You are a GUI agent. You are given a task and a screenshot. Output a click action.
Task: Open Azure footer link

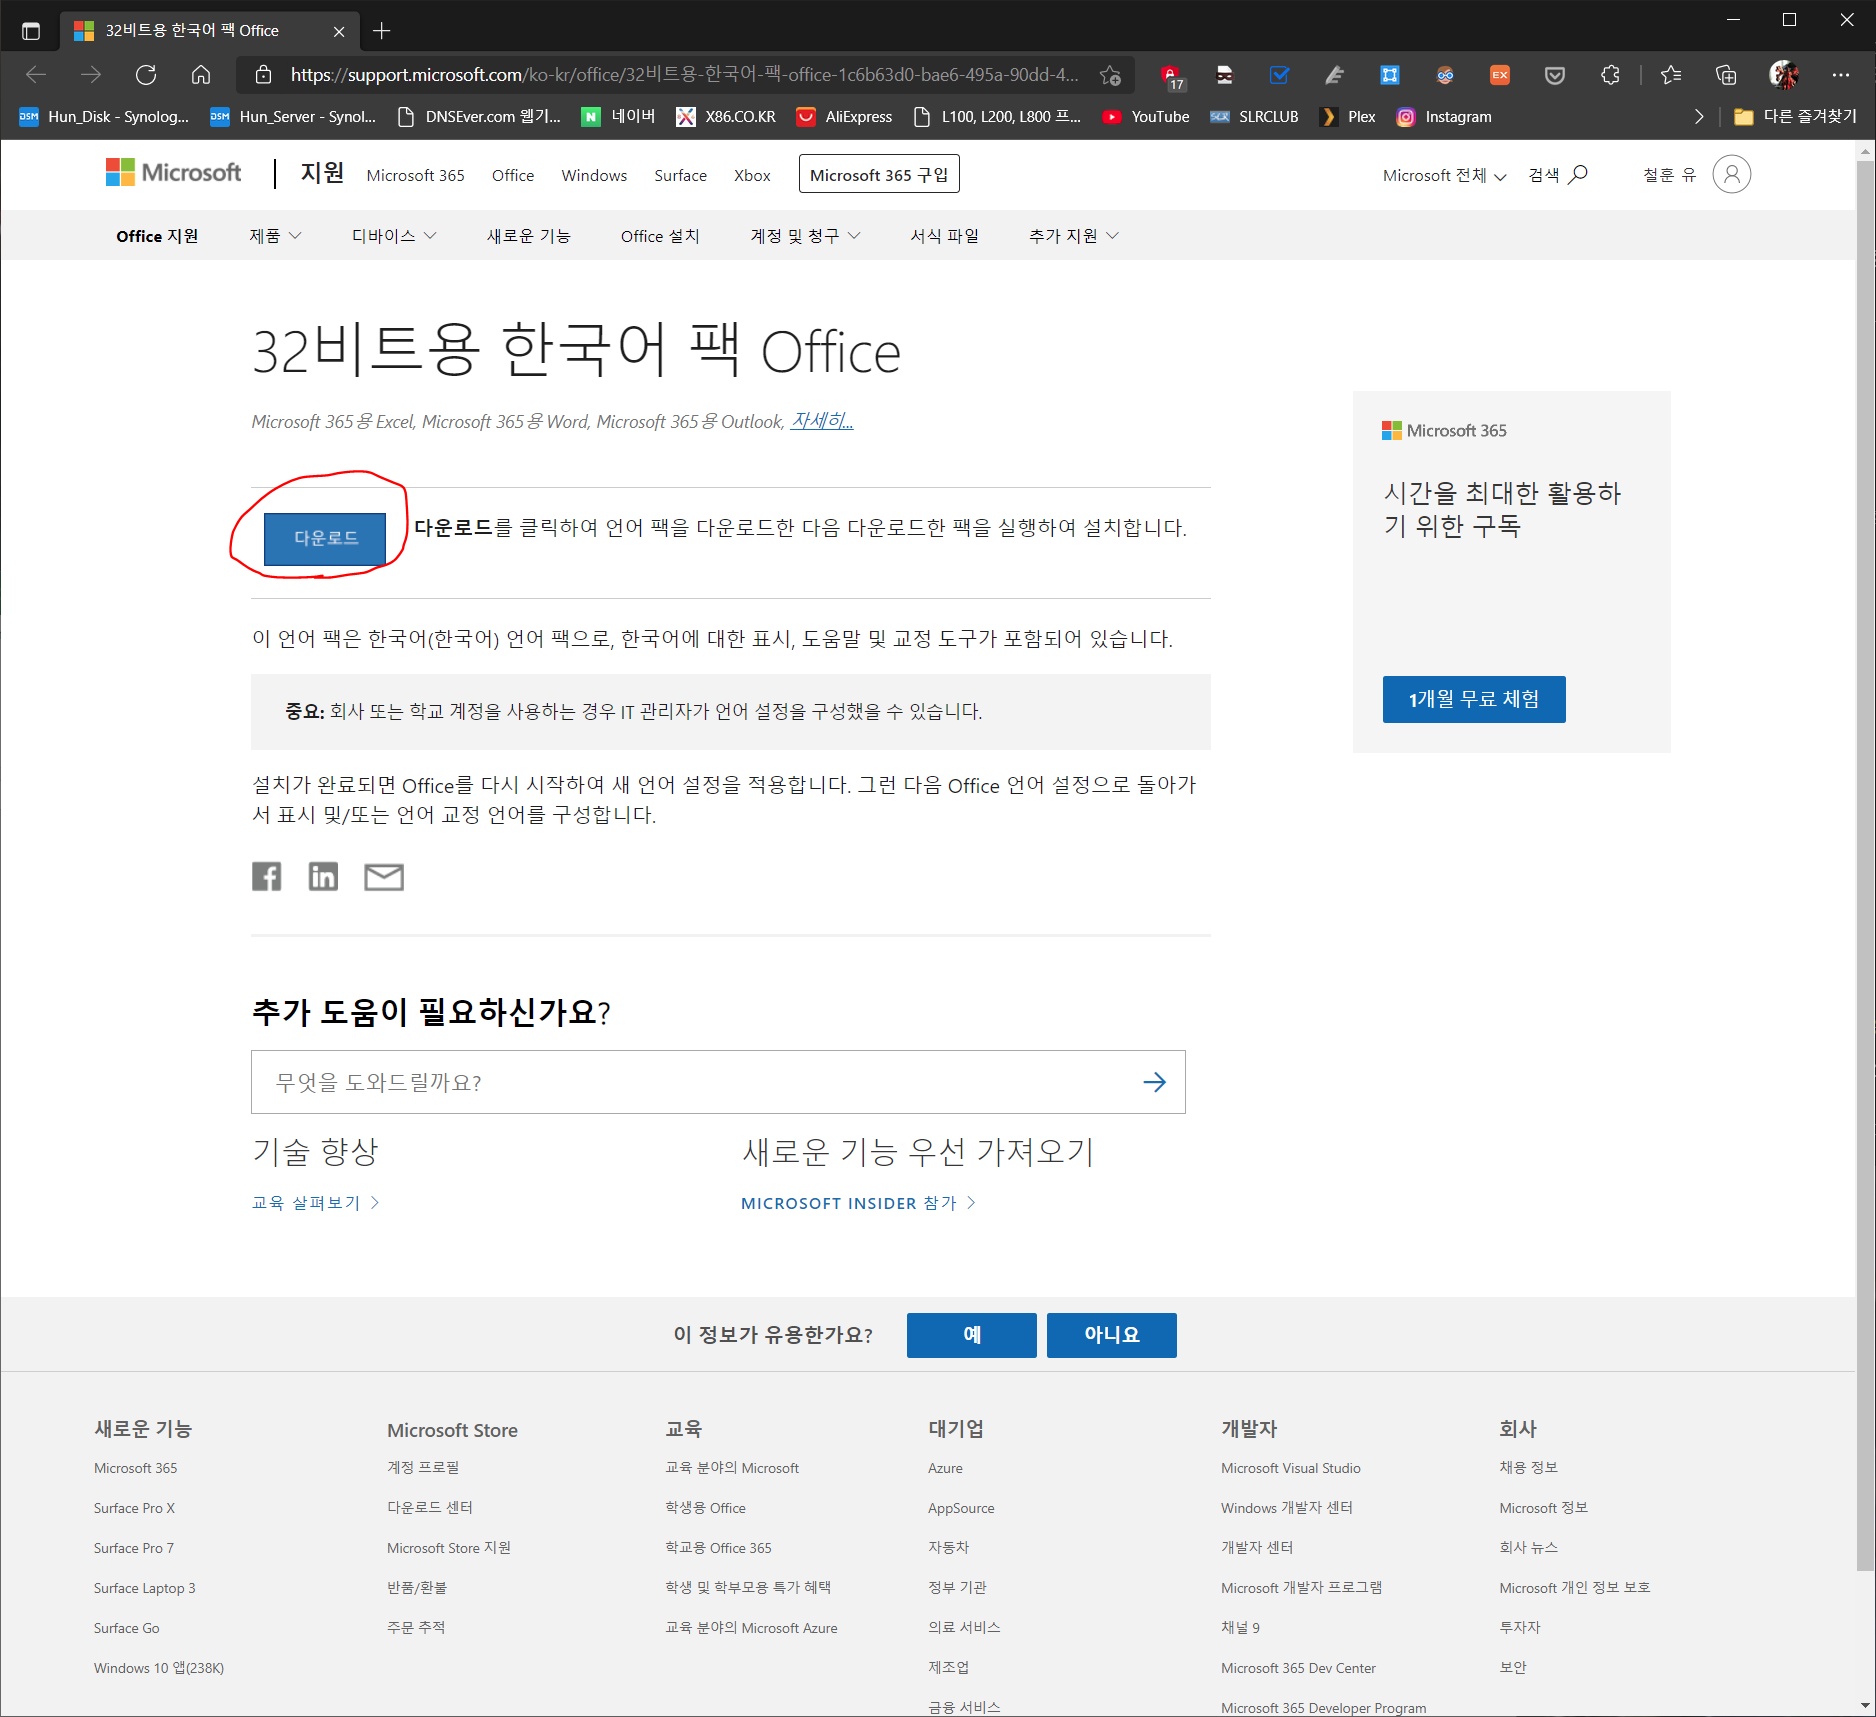pyautogui.click(x=945, y=1468)
